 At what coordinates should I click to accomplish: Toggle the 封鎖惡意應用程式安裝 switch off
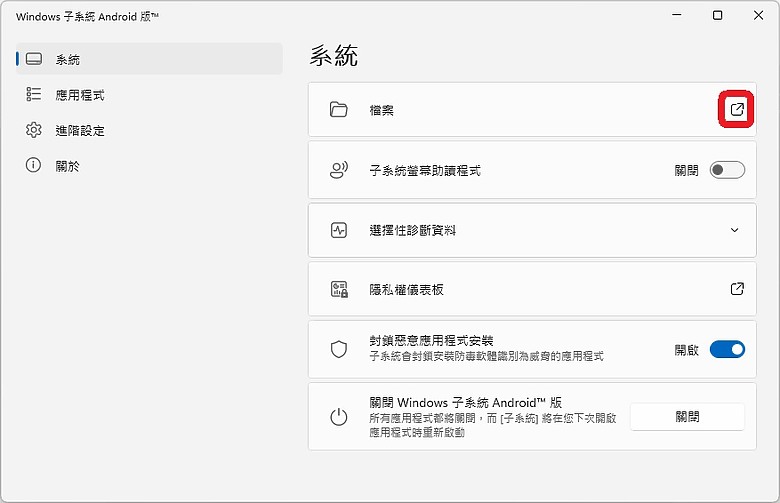click(727, 349)
